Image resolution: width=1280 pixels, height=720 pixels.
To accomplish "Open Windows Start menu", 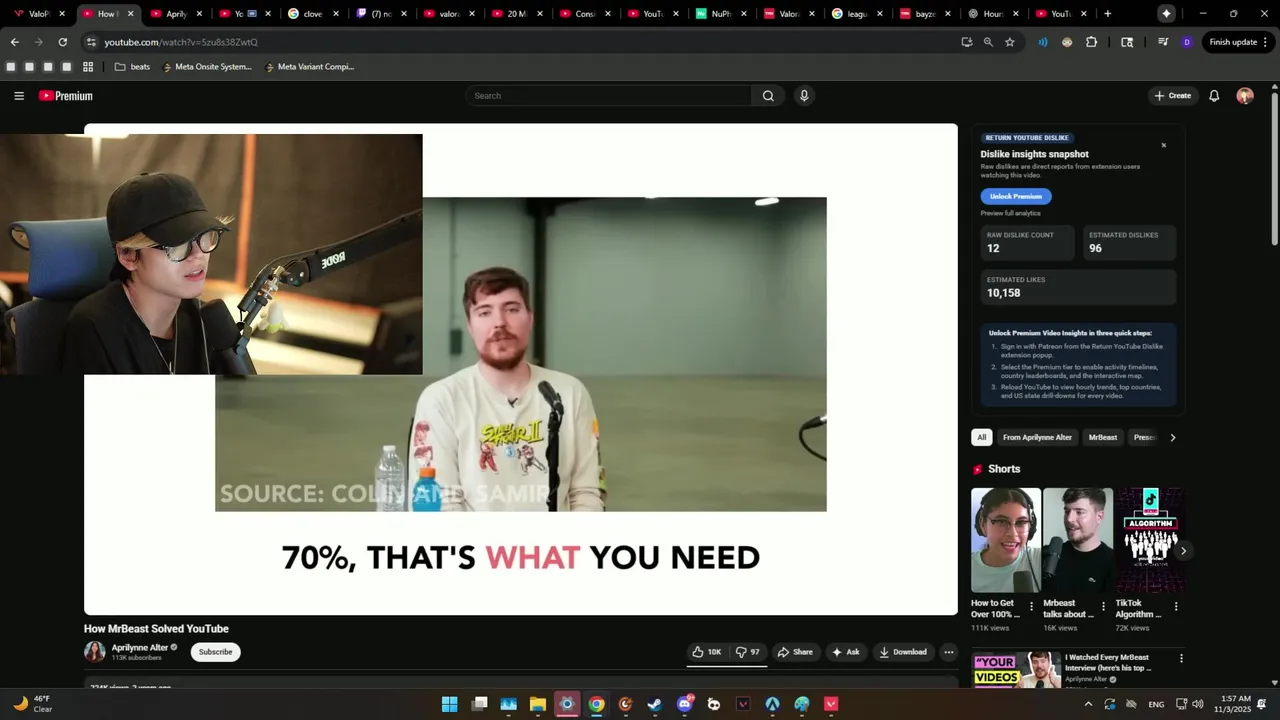I will click(450, 704).
